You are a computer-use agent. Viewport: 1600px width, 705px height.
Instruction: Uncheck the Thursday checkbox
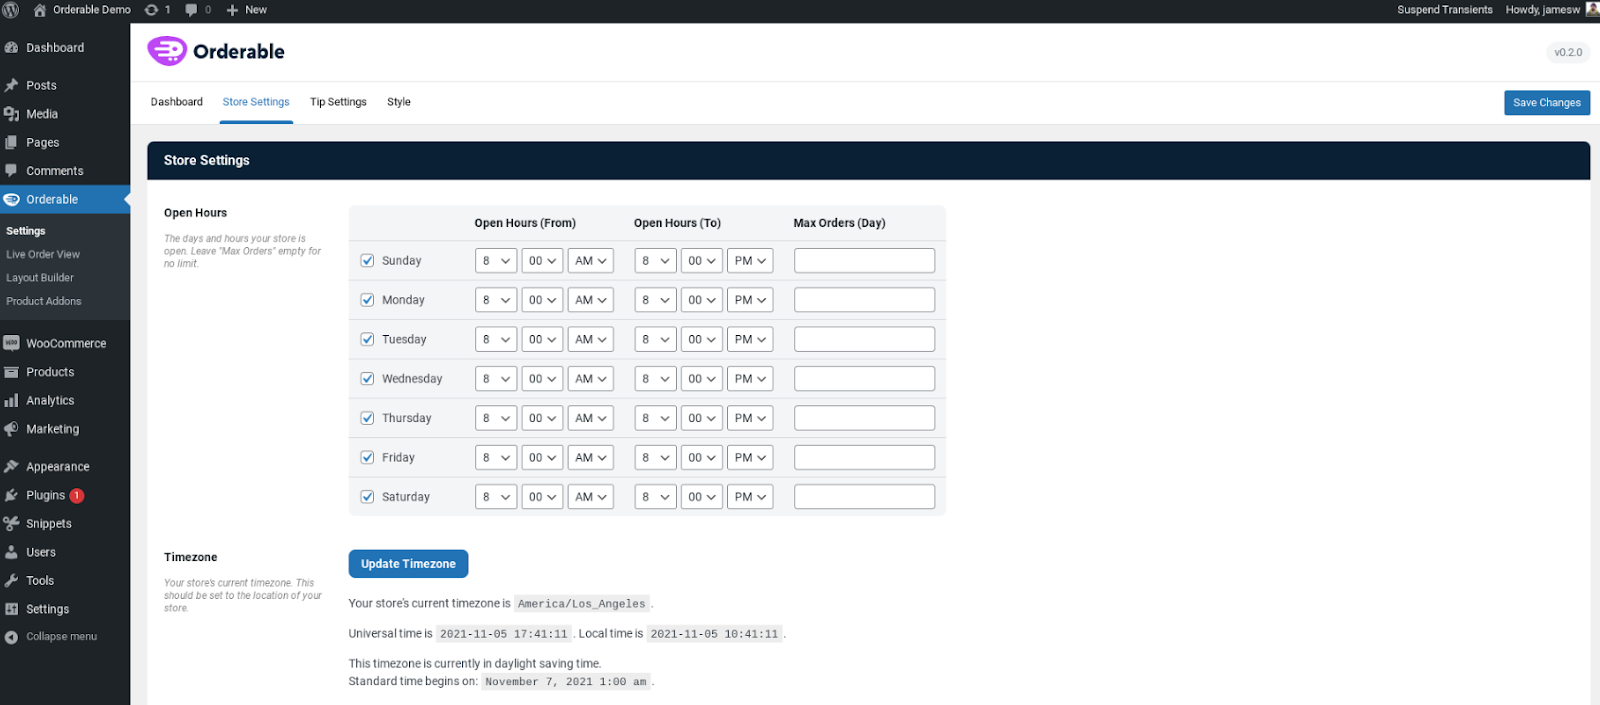coord(367,418)
